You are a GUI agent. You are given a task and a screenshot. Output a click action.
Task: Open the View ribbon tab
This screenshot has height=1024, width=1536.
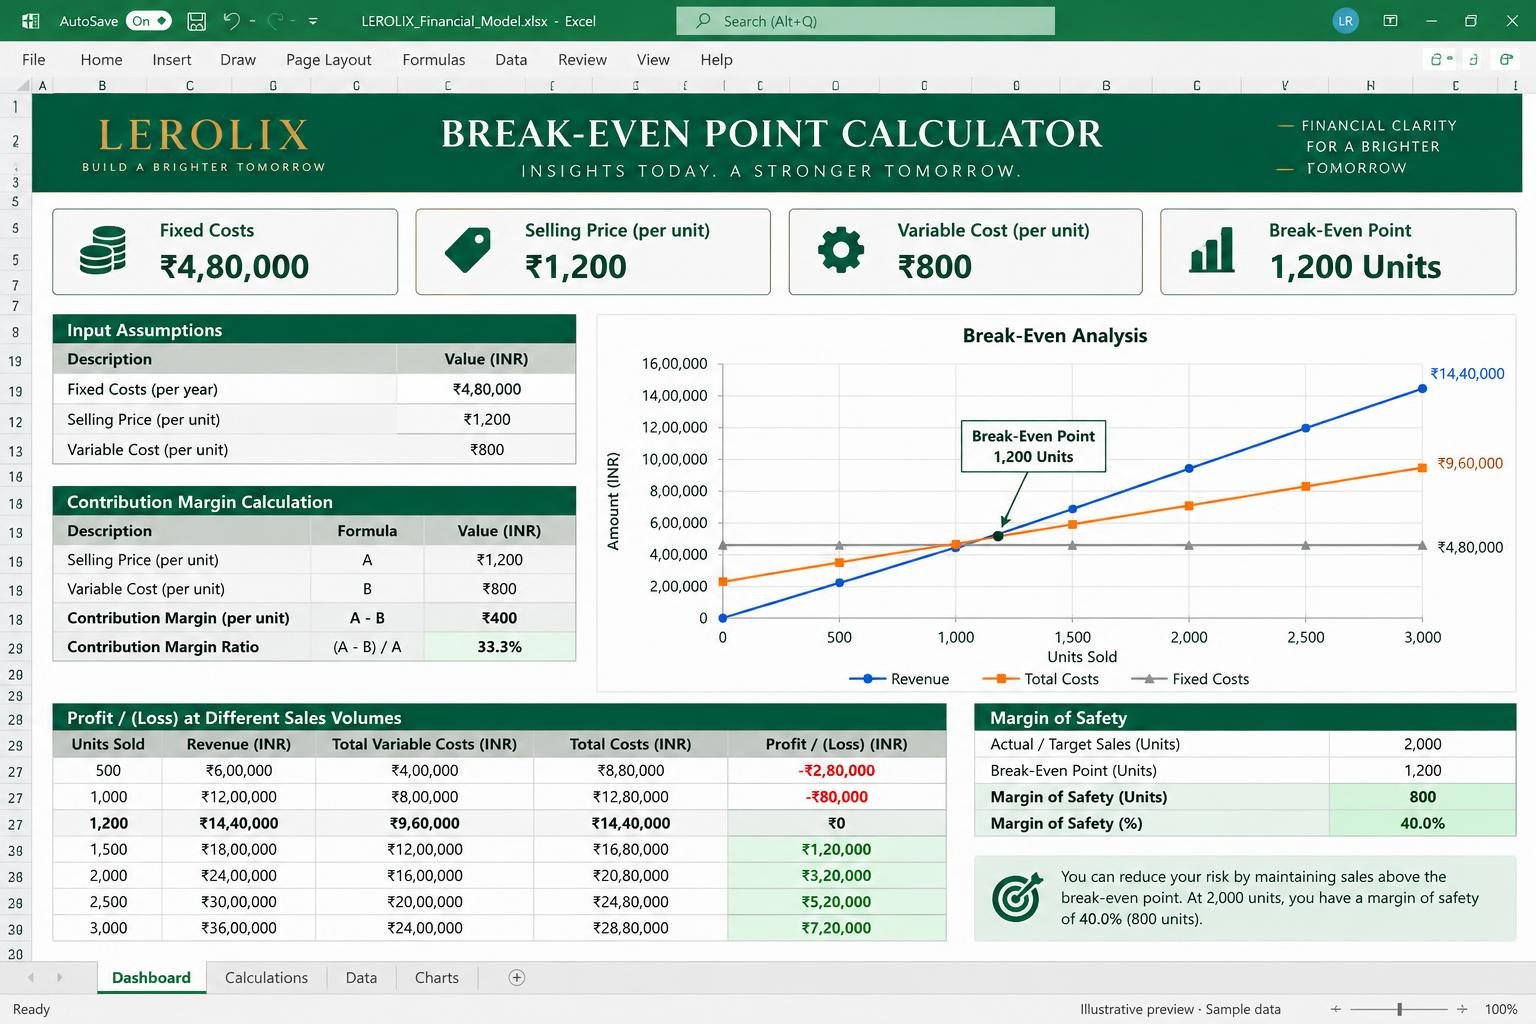[653, 60]
